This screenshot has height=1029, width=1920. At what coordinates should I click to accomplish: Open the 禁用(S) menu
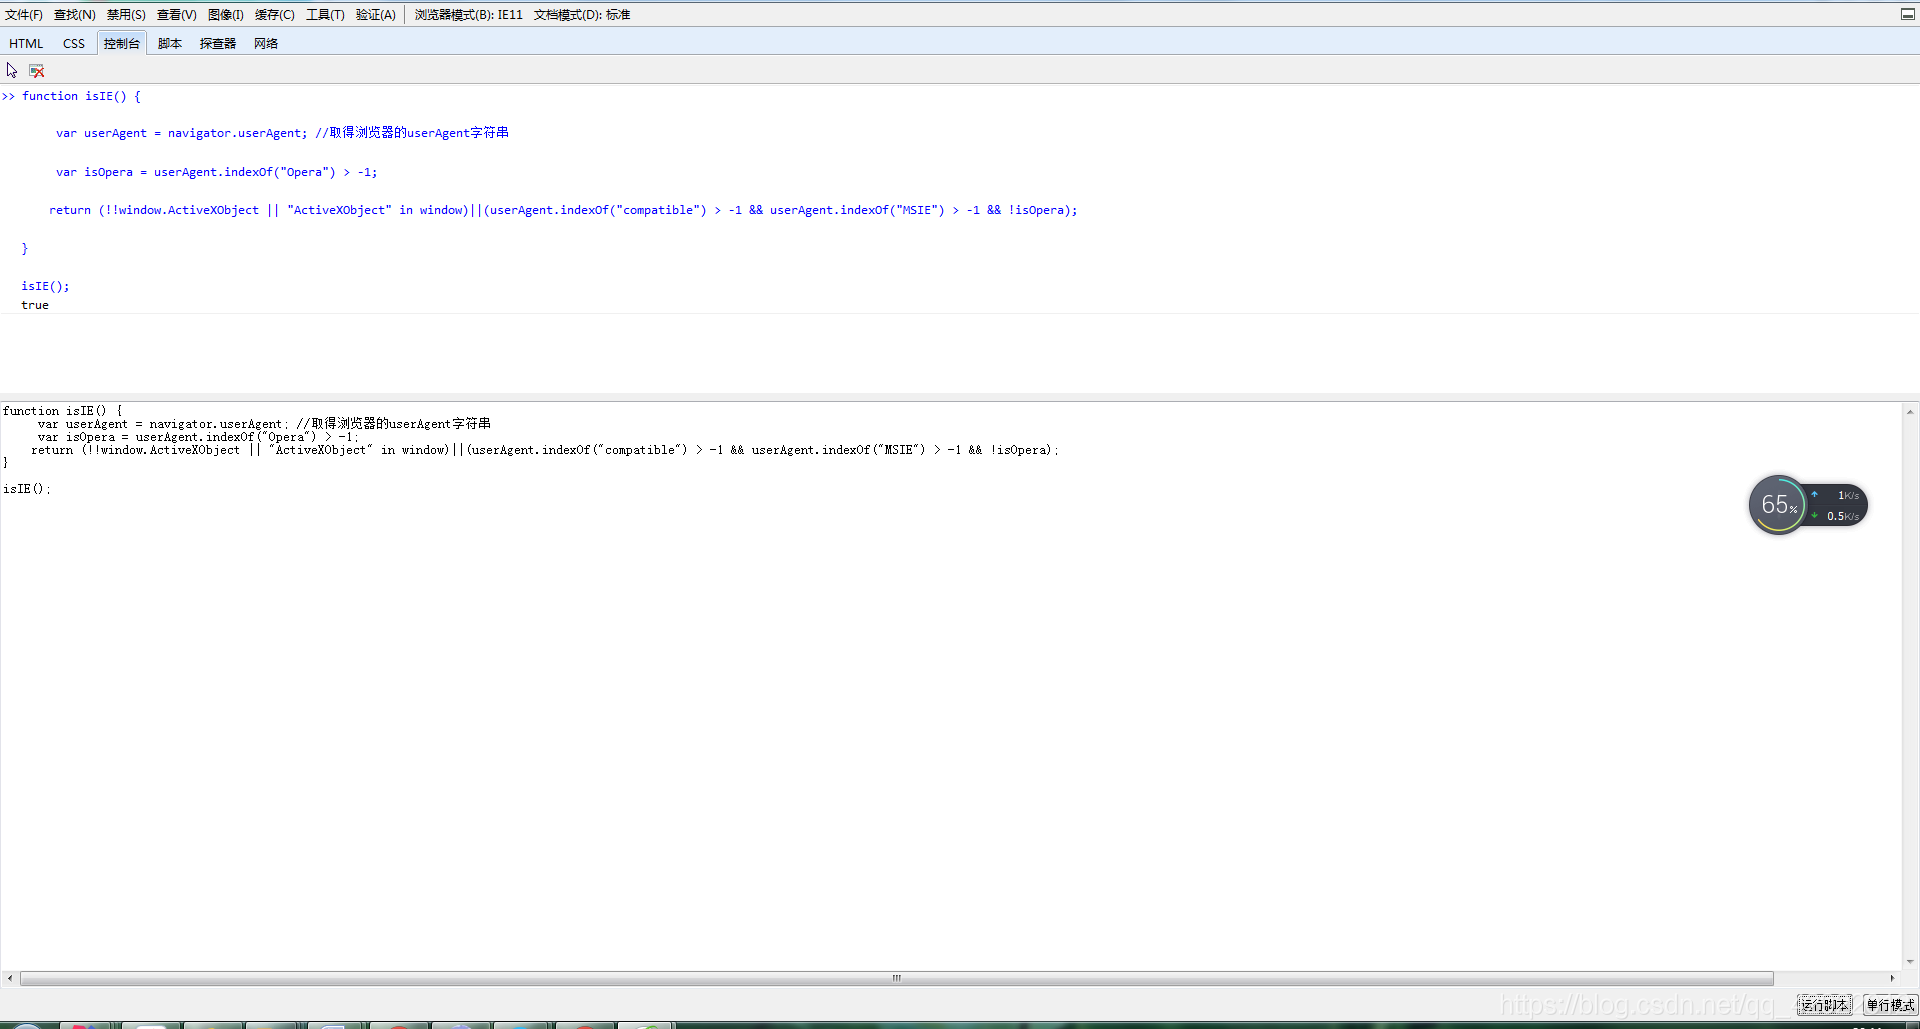[126, 15]
